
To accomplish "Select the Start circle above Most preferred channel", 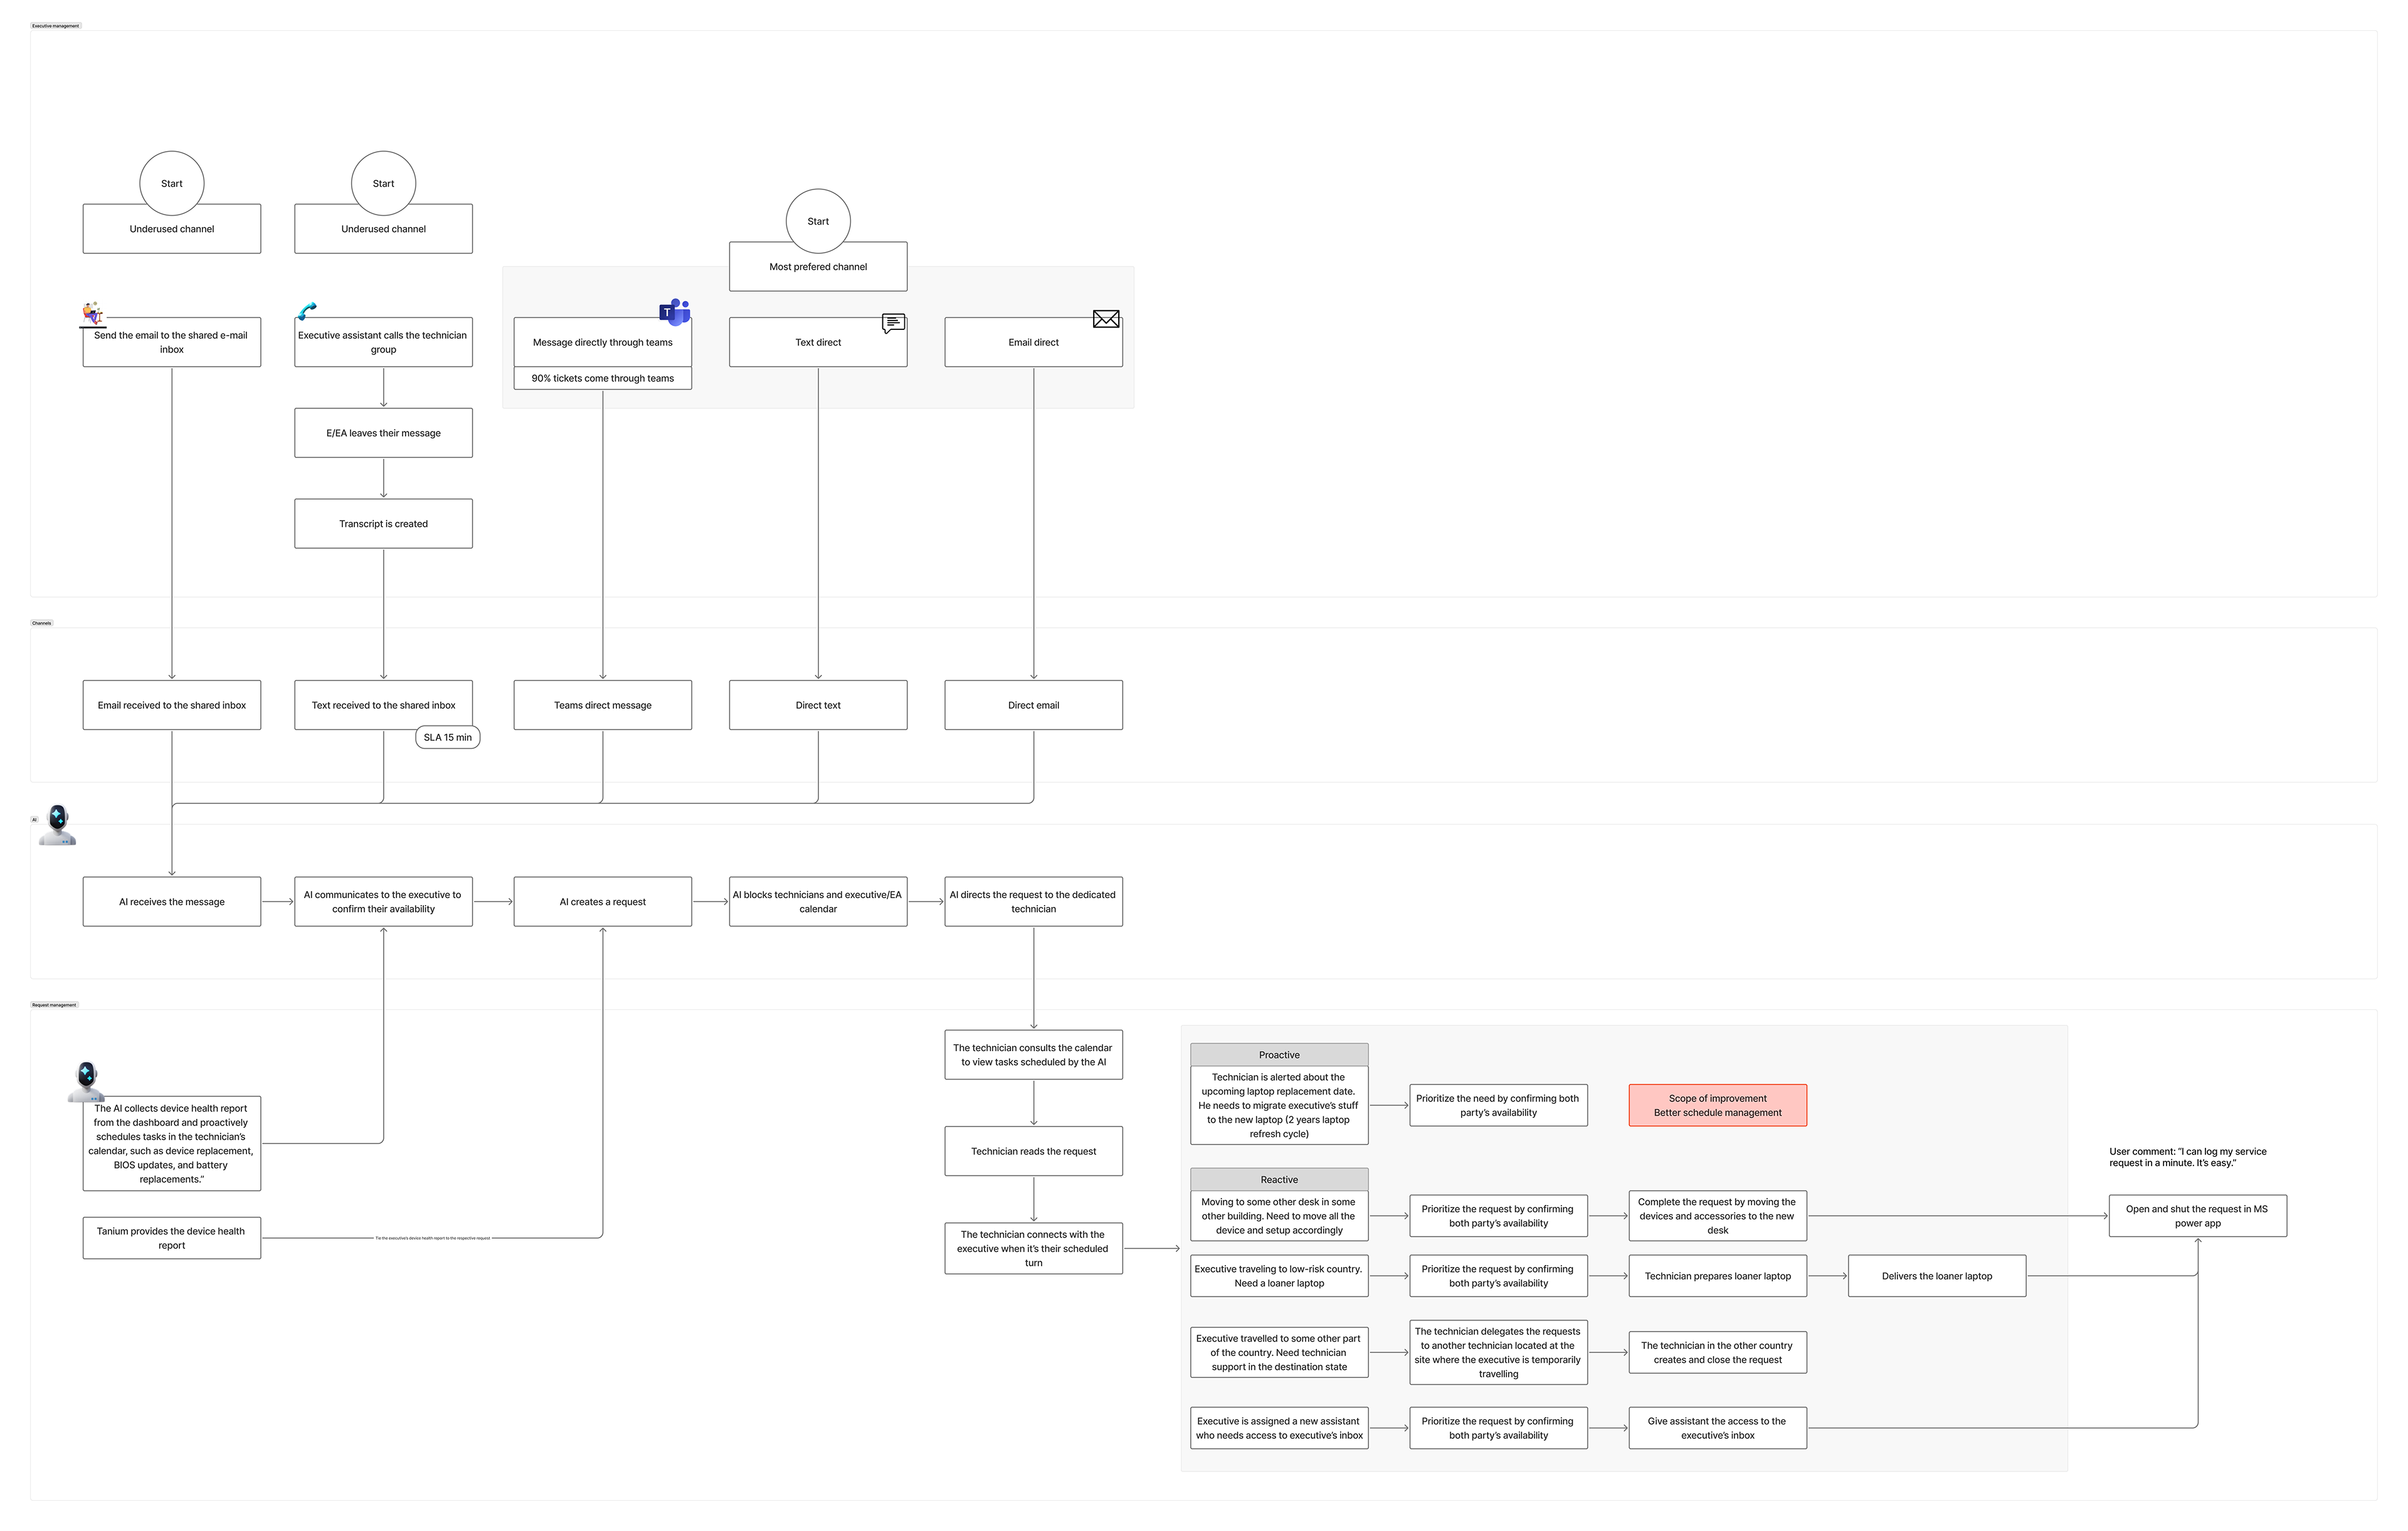I will [818, 221].
